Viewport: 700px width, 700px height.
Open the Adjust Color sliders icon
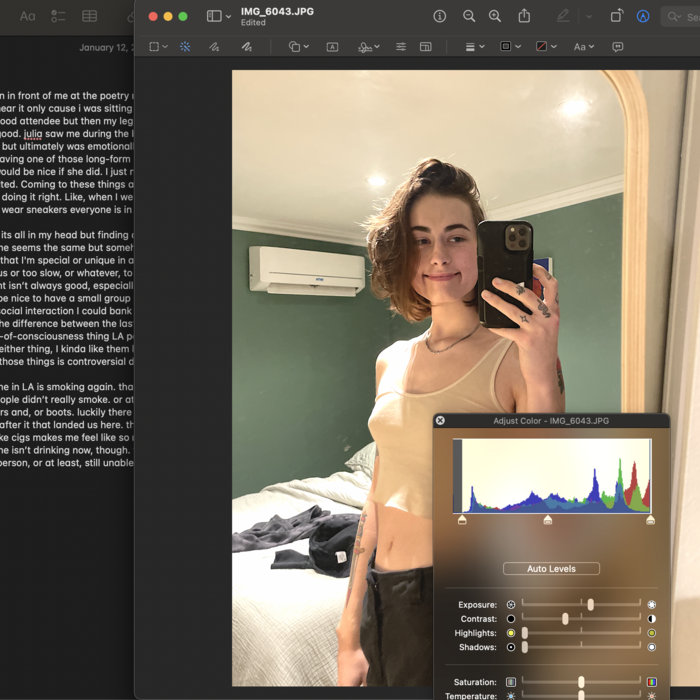pyautogui.click(x=401, y=47)
